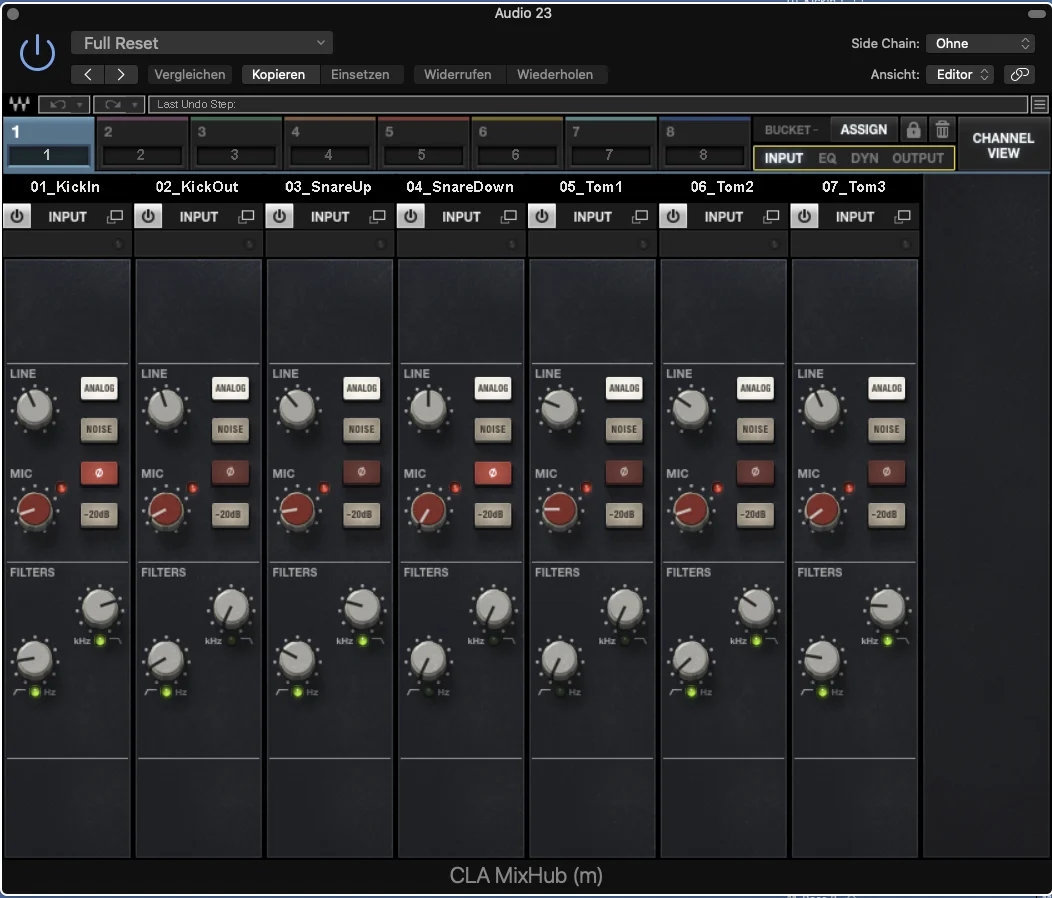Click the red MIC gain knob on 04_SnareDown
This screenshot has height=898, width=1052.
click(x=428, y=510)
